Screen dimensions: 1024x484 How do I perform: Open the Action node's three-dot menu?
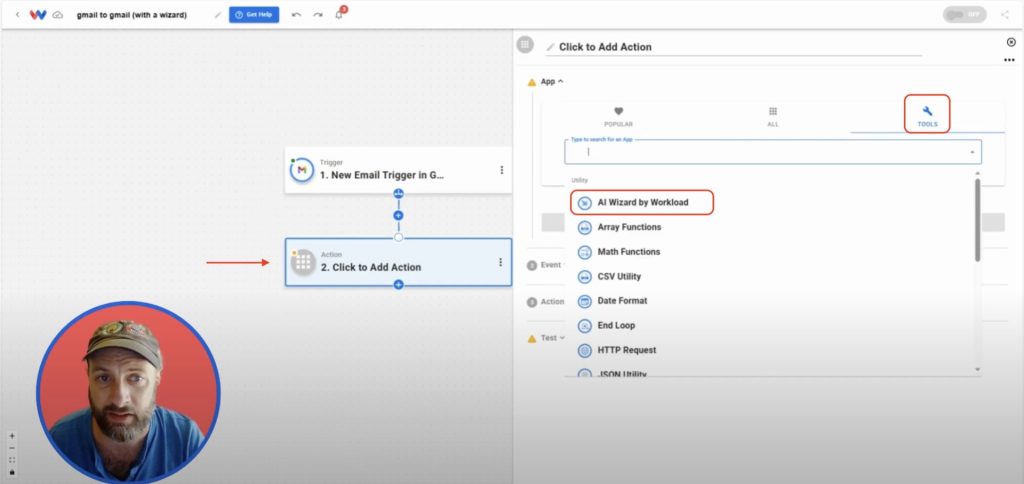tap(500, 262)
